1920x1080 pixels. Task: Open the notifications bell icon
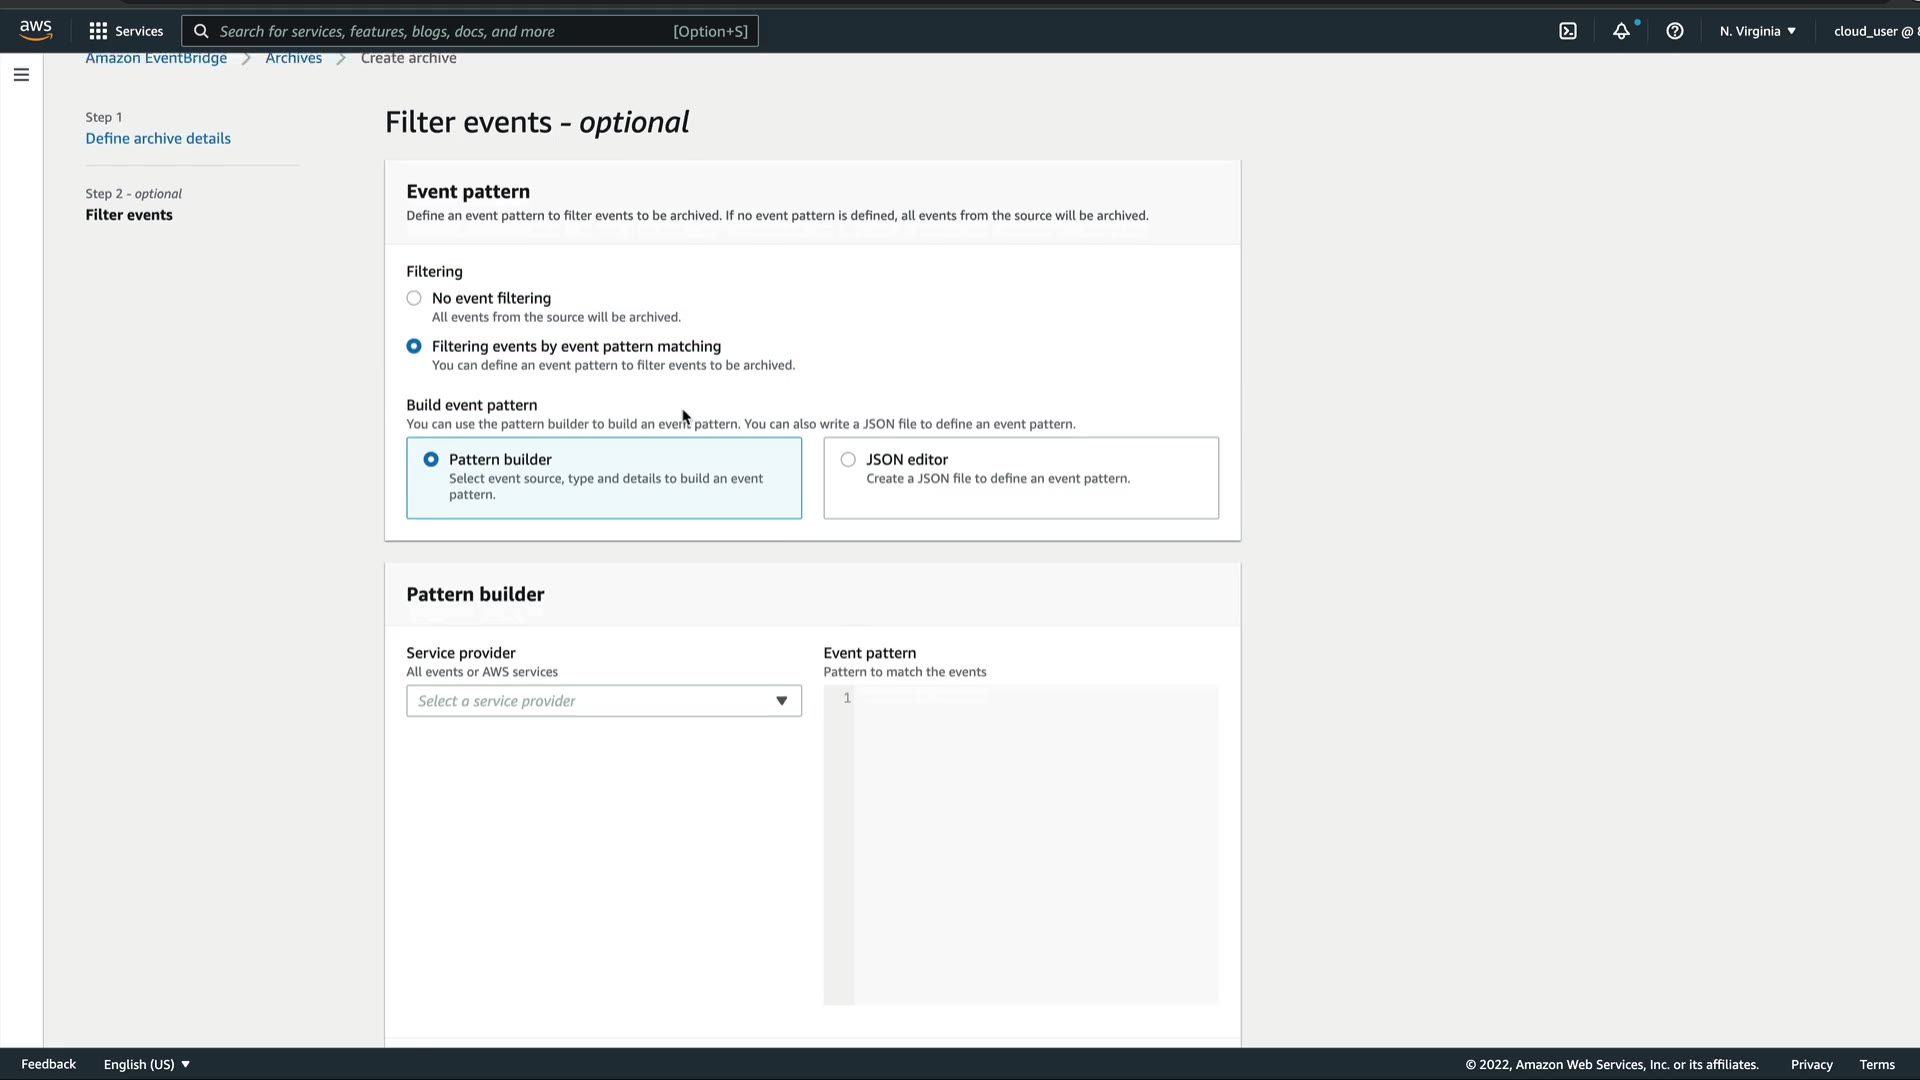click(1621, 31)
